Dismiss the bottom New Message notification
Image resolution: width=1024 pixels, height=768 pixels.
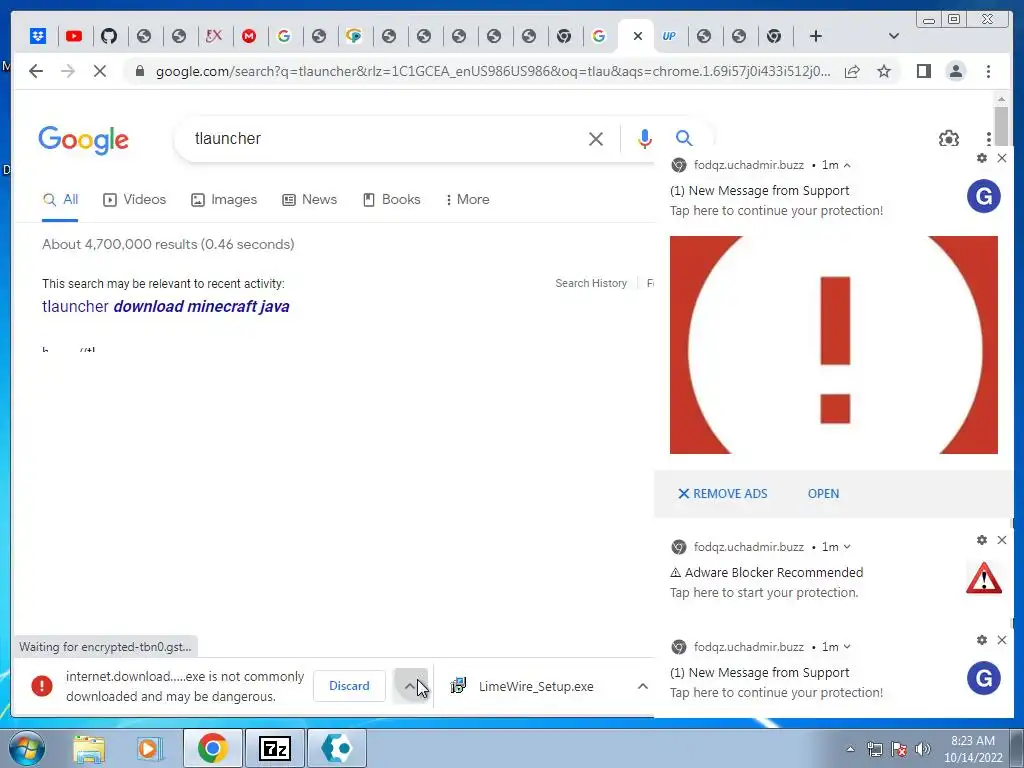pyautogui.click(x=1002, y=640)
